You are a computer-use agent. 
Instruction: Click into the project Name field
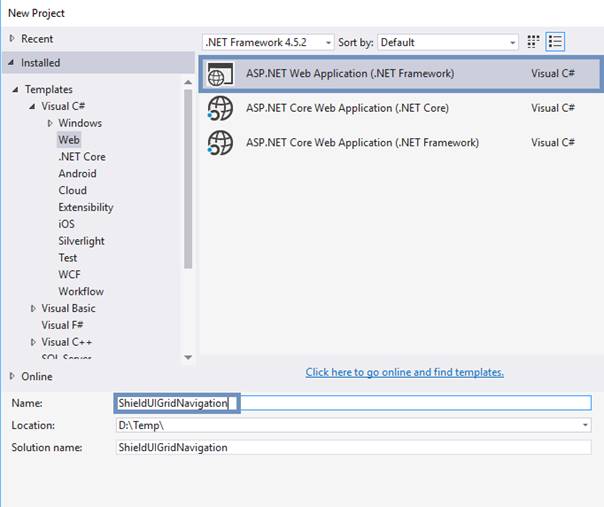[x=352, y=403]
